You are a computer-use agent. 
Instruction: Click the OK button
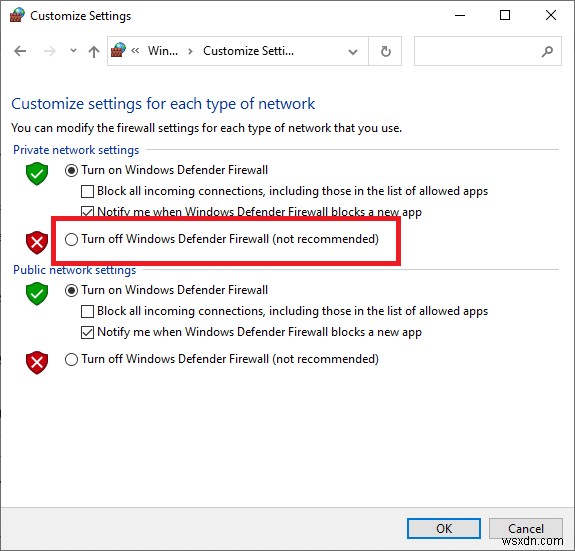tap(444, 528)
